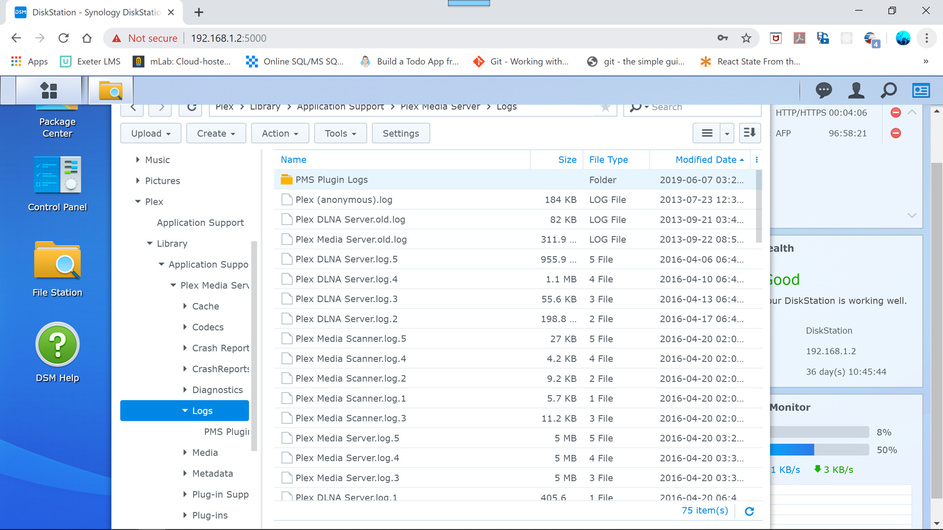943x530 pixels.
Task: Sort by Name column header
Action: coord(402,159)
